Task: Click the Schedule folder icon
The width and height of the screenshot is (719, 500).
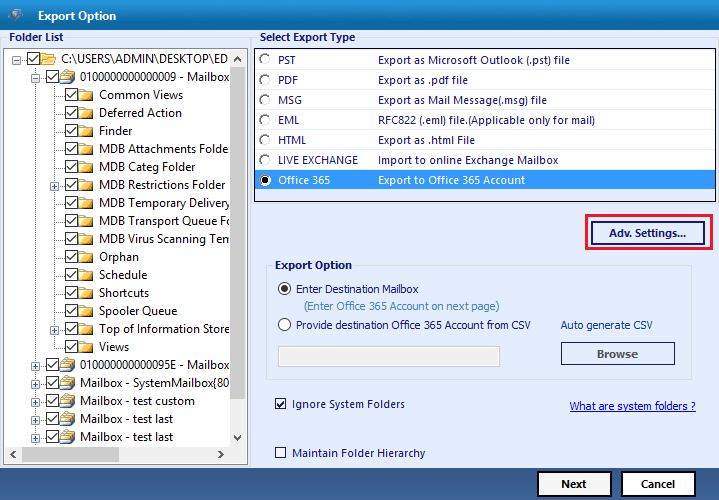Action: (x=86, y=275)
